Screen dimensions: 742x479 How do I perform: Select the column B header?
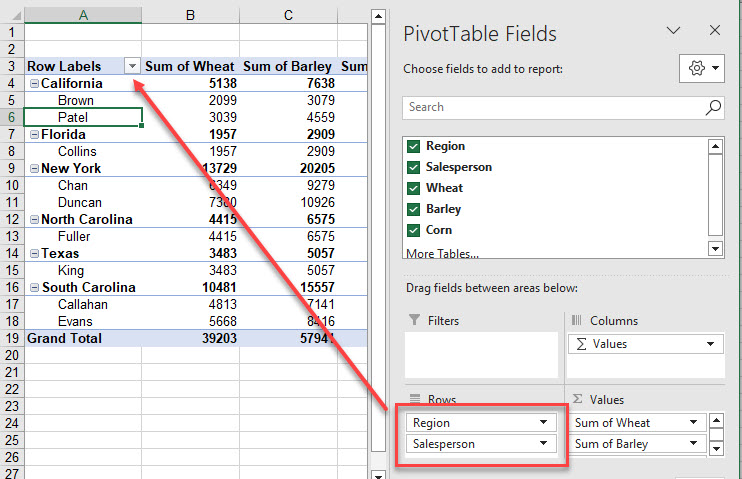point(190,15)
